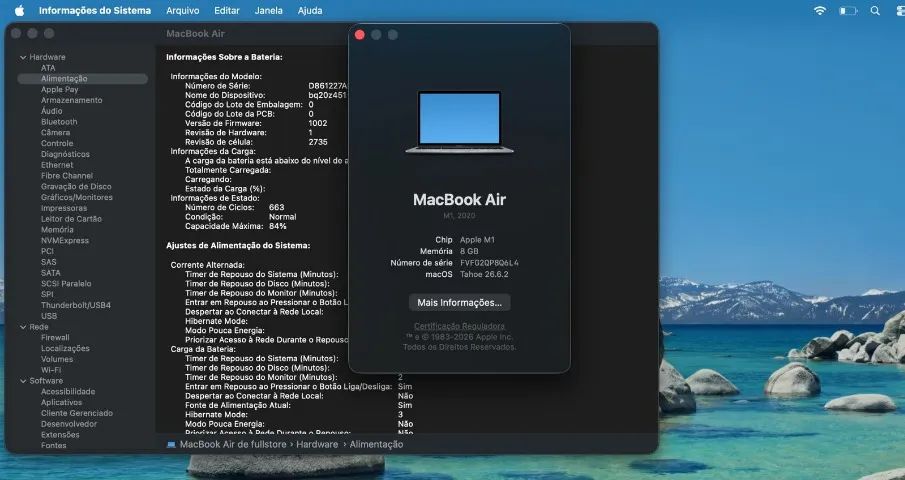Open the Janela menu
Screen dimensions: 905x480
click(268, 10)
